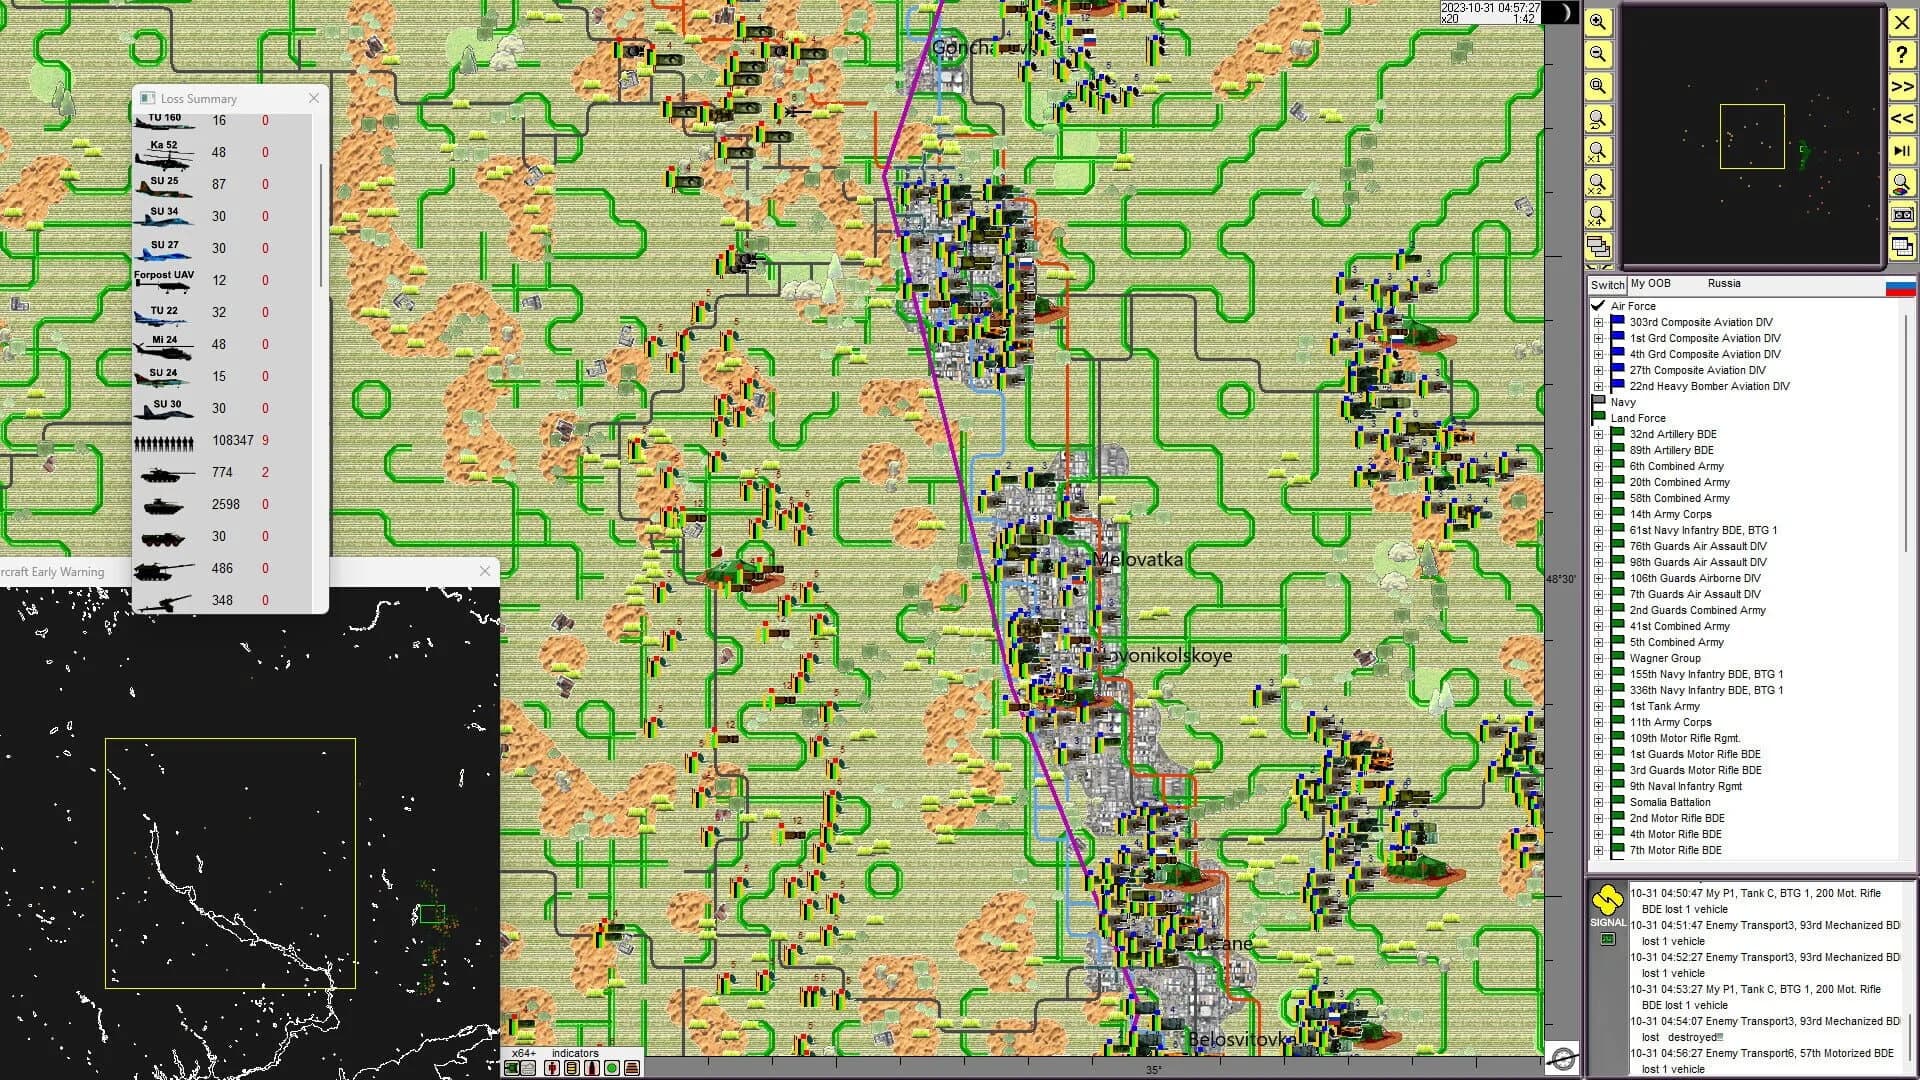This screenshot has height=1080, width=1920.
Task: Expand the 1st Tank Army entry
Action: point(1600,706)
